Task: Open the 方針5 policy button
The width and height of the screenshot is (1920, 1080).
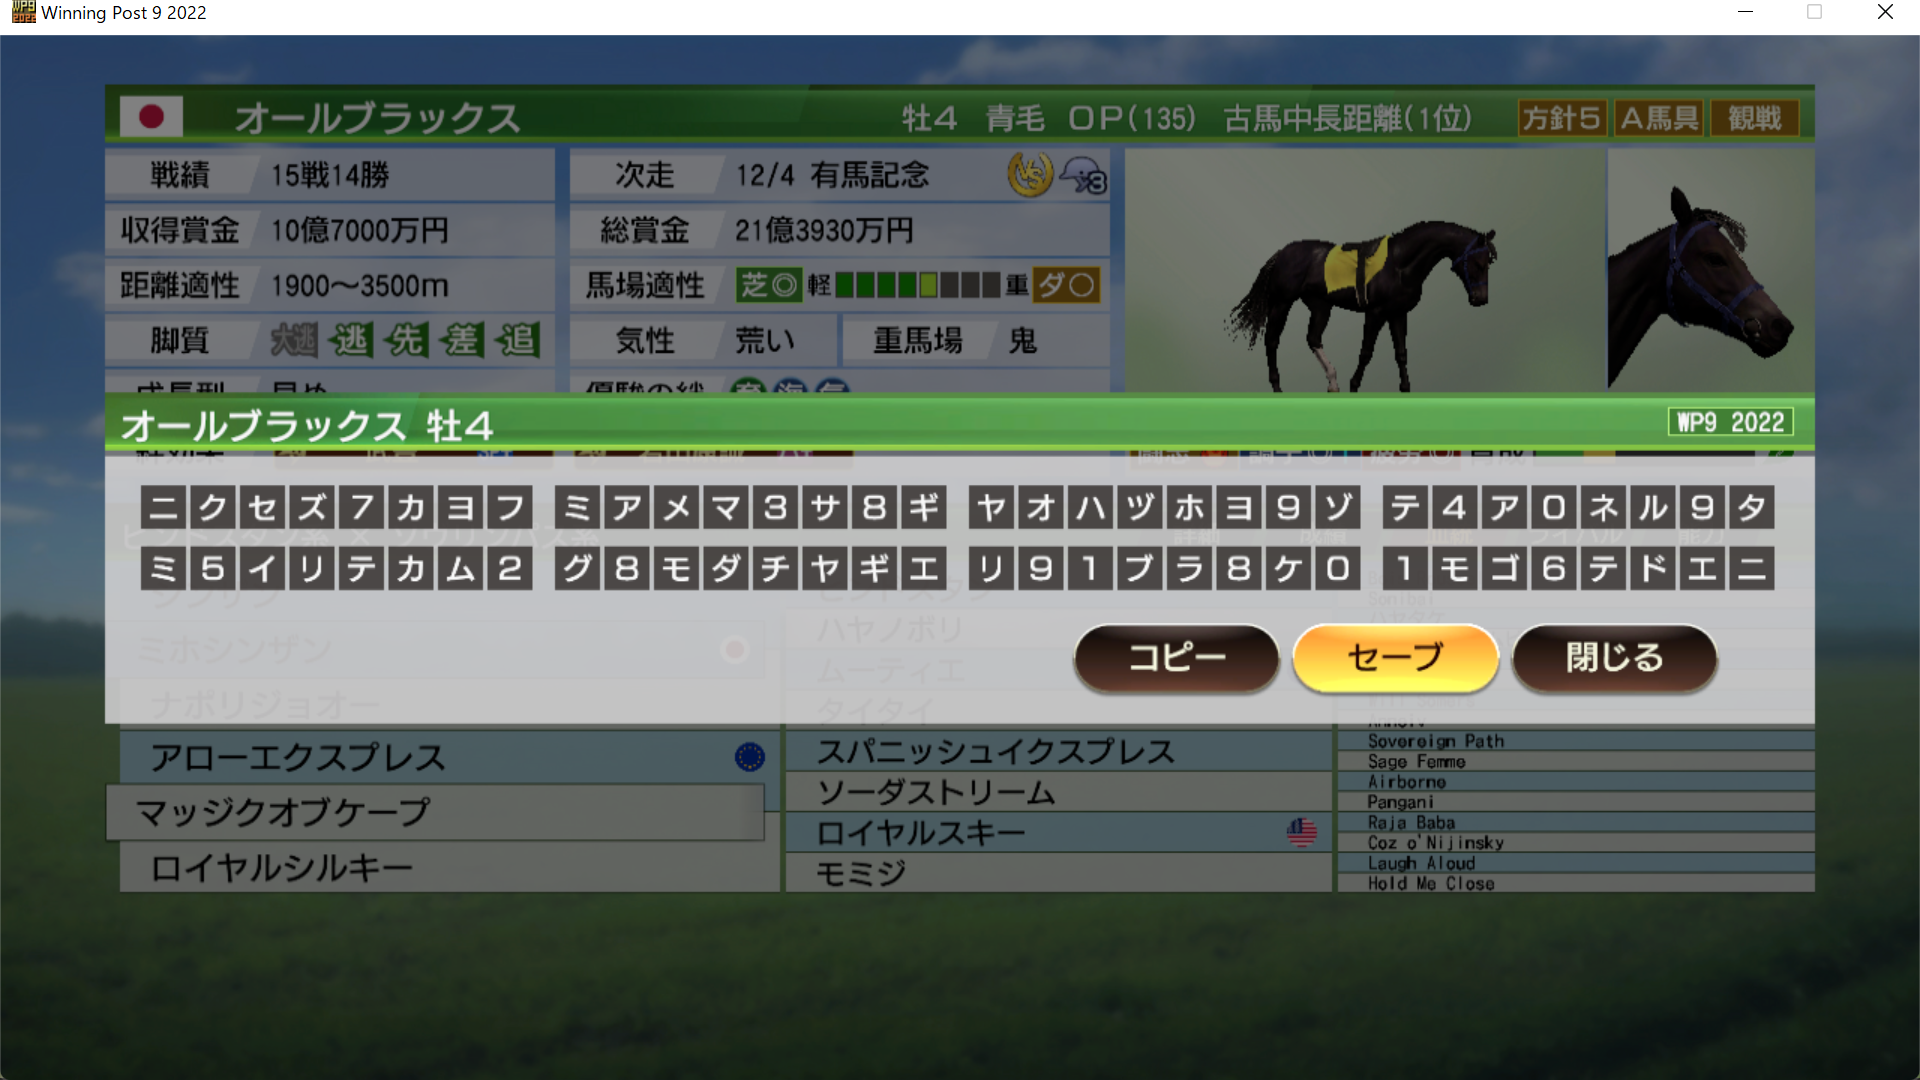Action: click(x=1561, y=118)
